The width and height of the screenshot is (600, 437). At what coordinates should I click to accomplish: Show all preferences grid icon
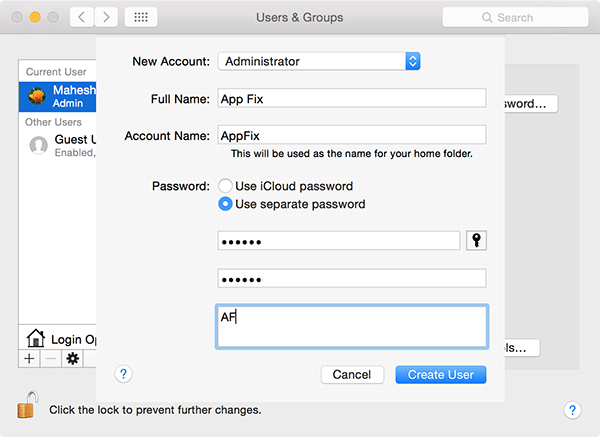(x=140, y=18)
